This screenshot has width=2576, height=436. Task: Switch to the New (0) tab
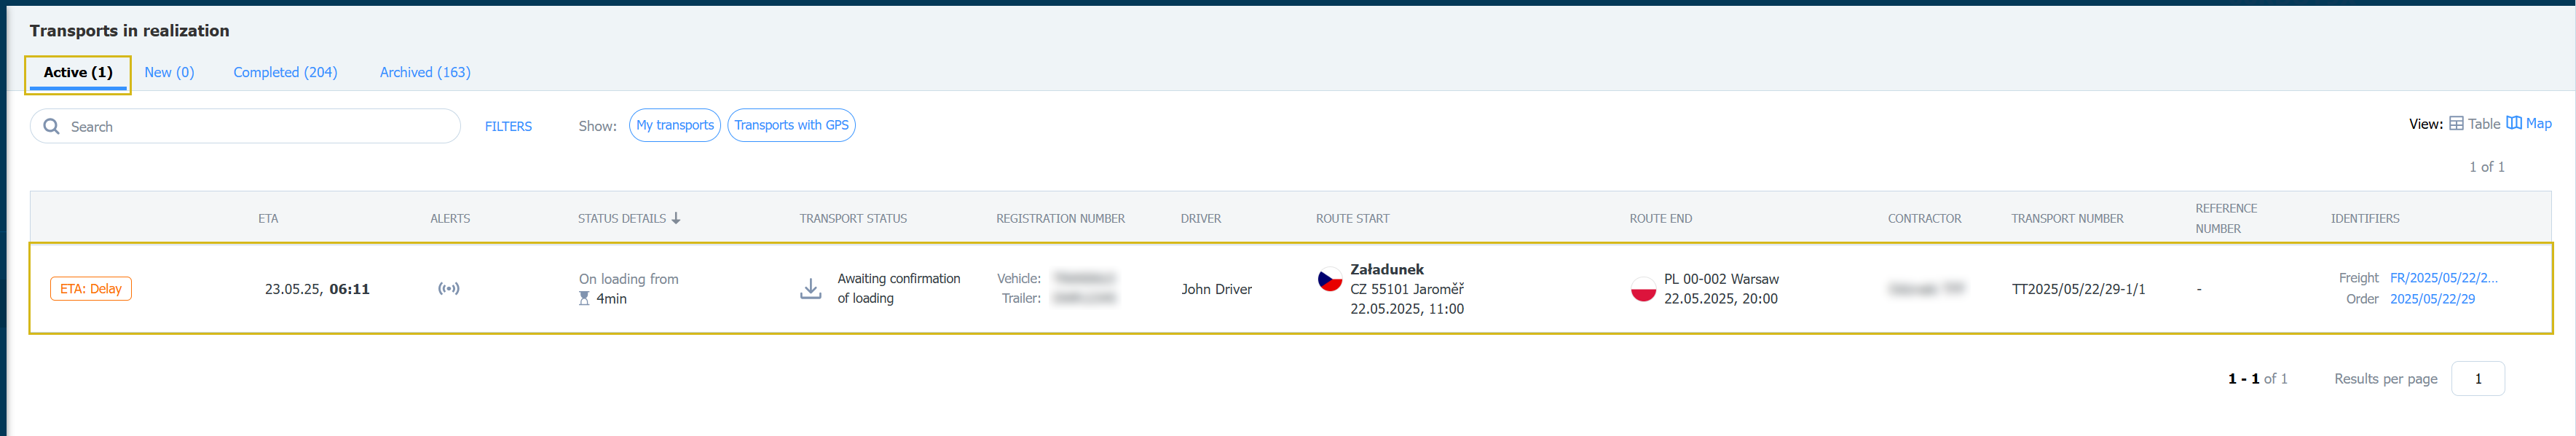point(169,72)
